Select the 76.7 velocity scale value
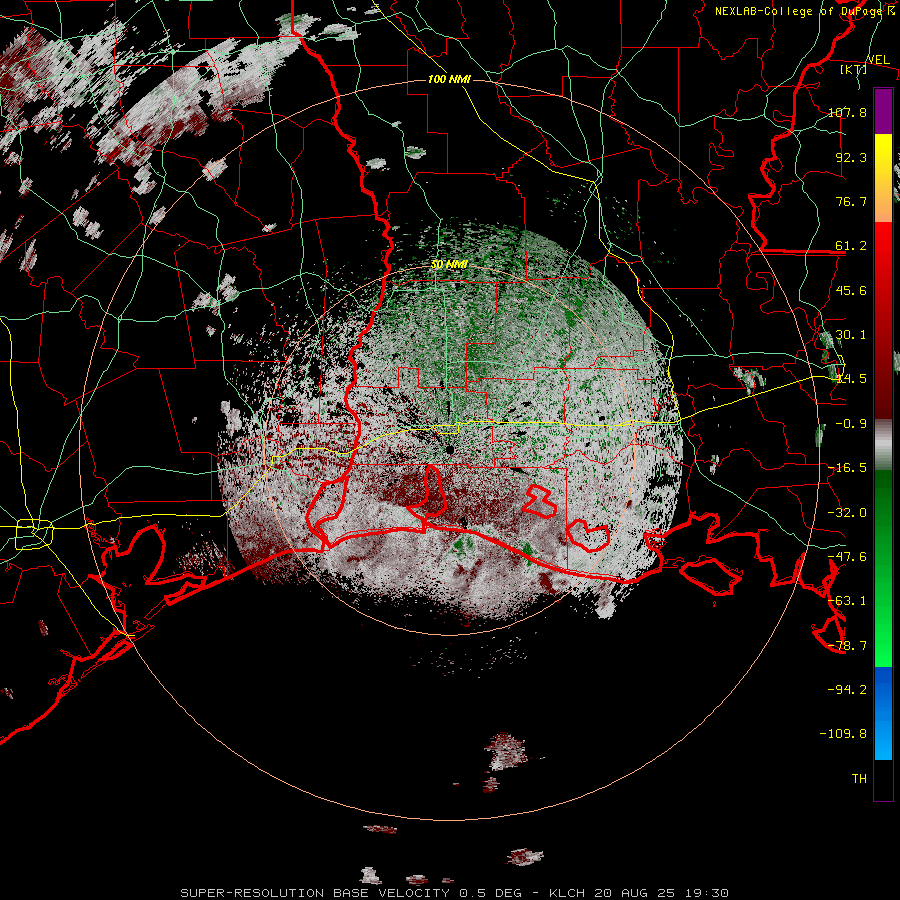This screenshot has width=900, height=900. [x=851, y=201]
